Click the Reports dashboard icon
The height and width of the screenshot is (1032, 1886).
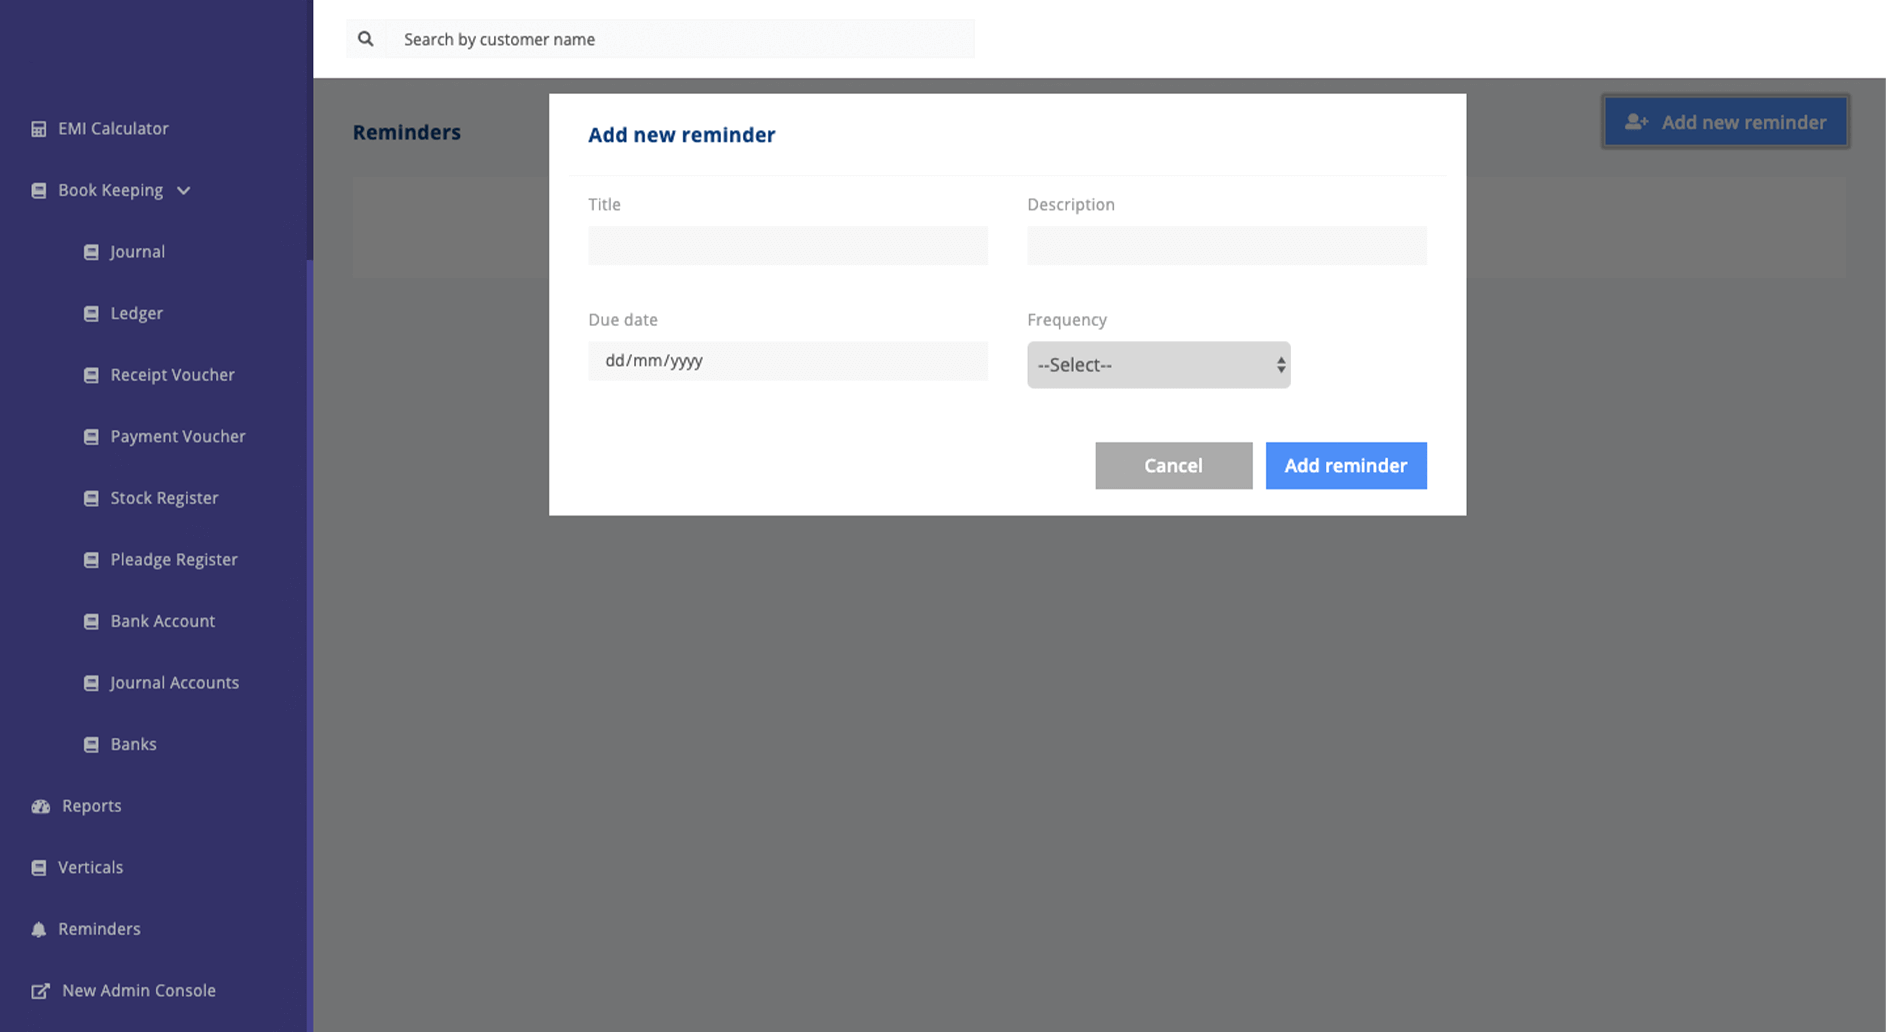point(40,806)
